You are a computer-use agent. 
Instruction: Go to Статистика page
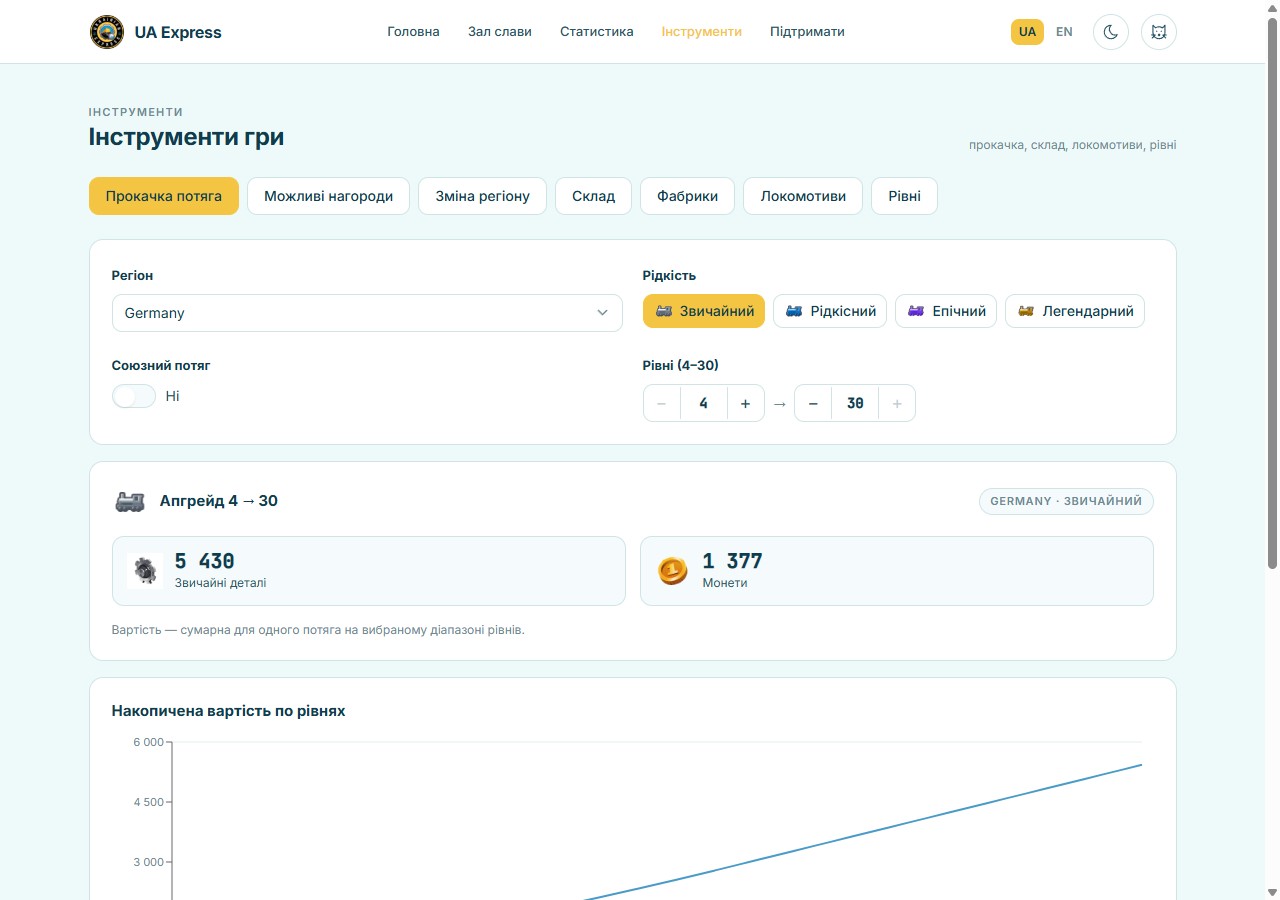pyautogui.click(x=597, y=32)
